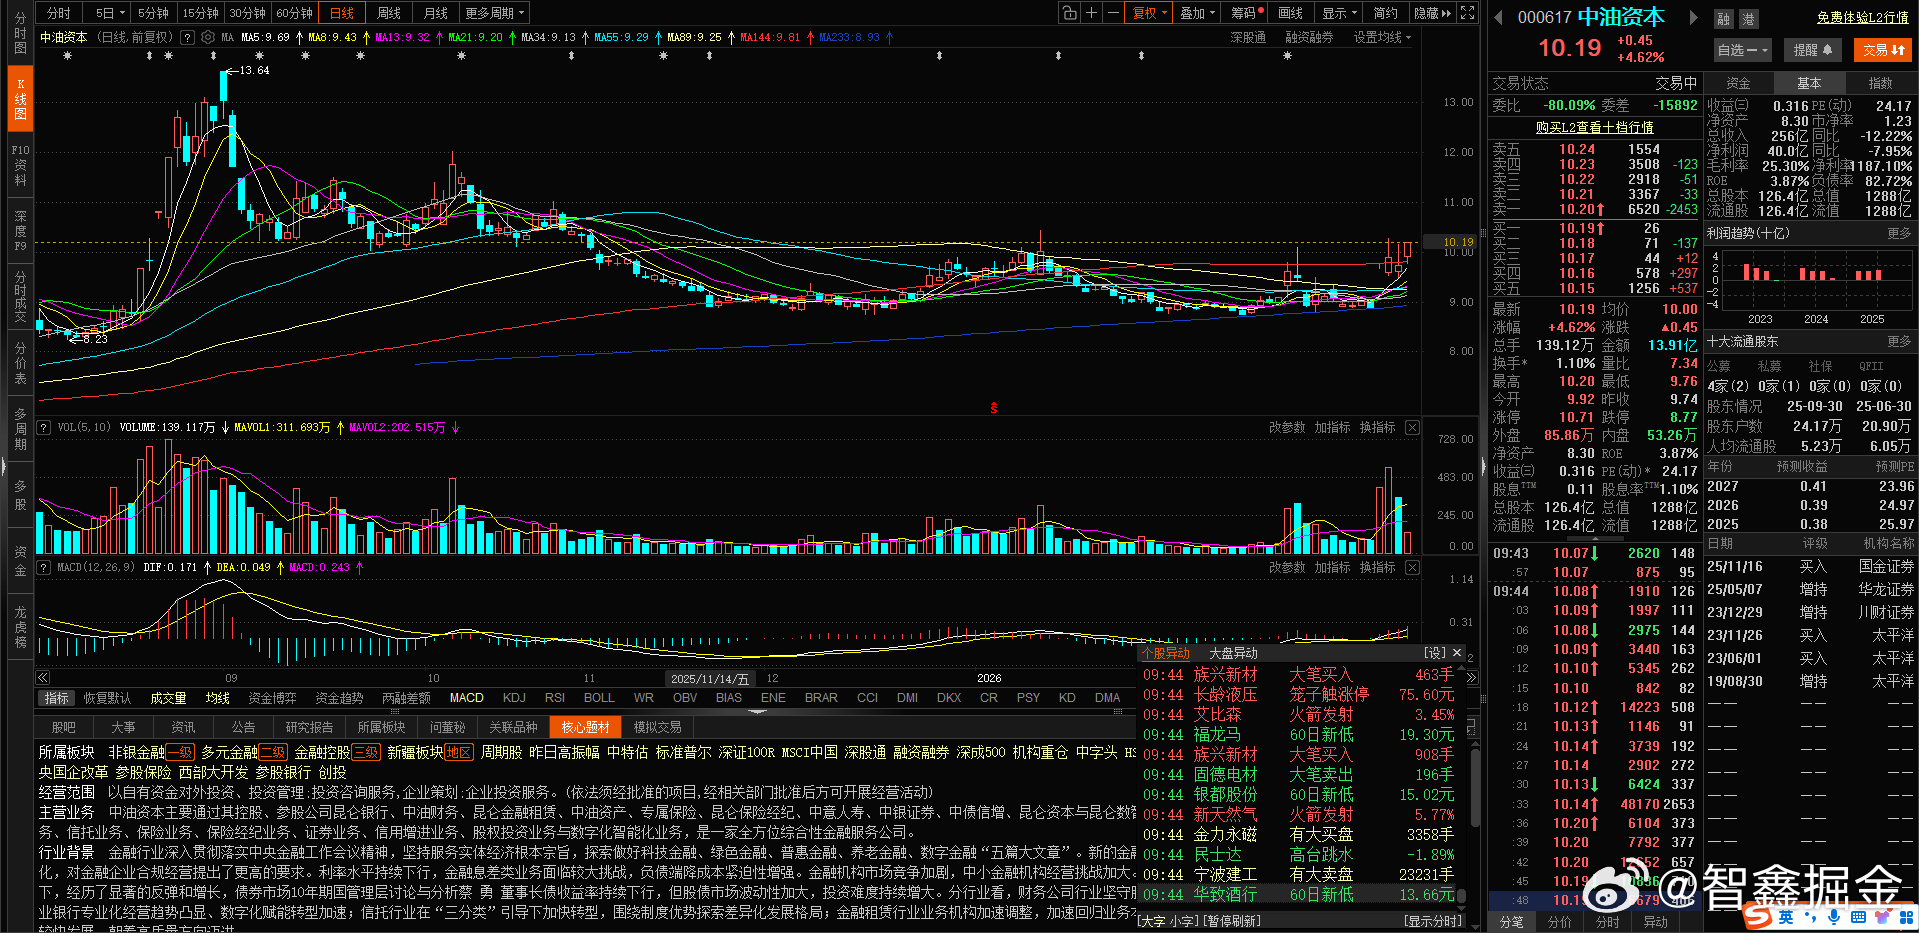This screenshot has width=1919, height=933.
Task: Collapse right panel with splitter arrow
Action: [1483, 466]
